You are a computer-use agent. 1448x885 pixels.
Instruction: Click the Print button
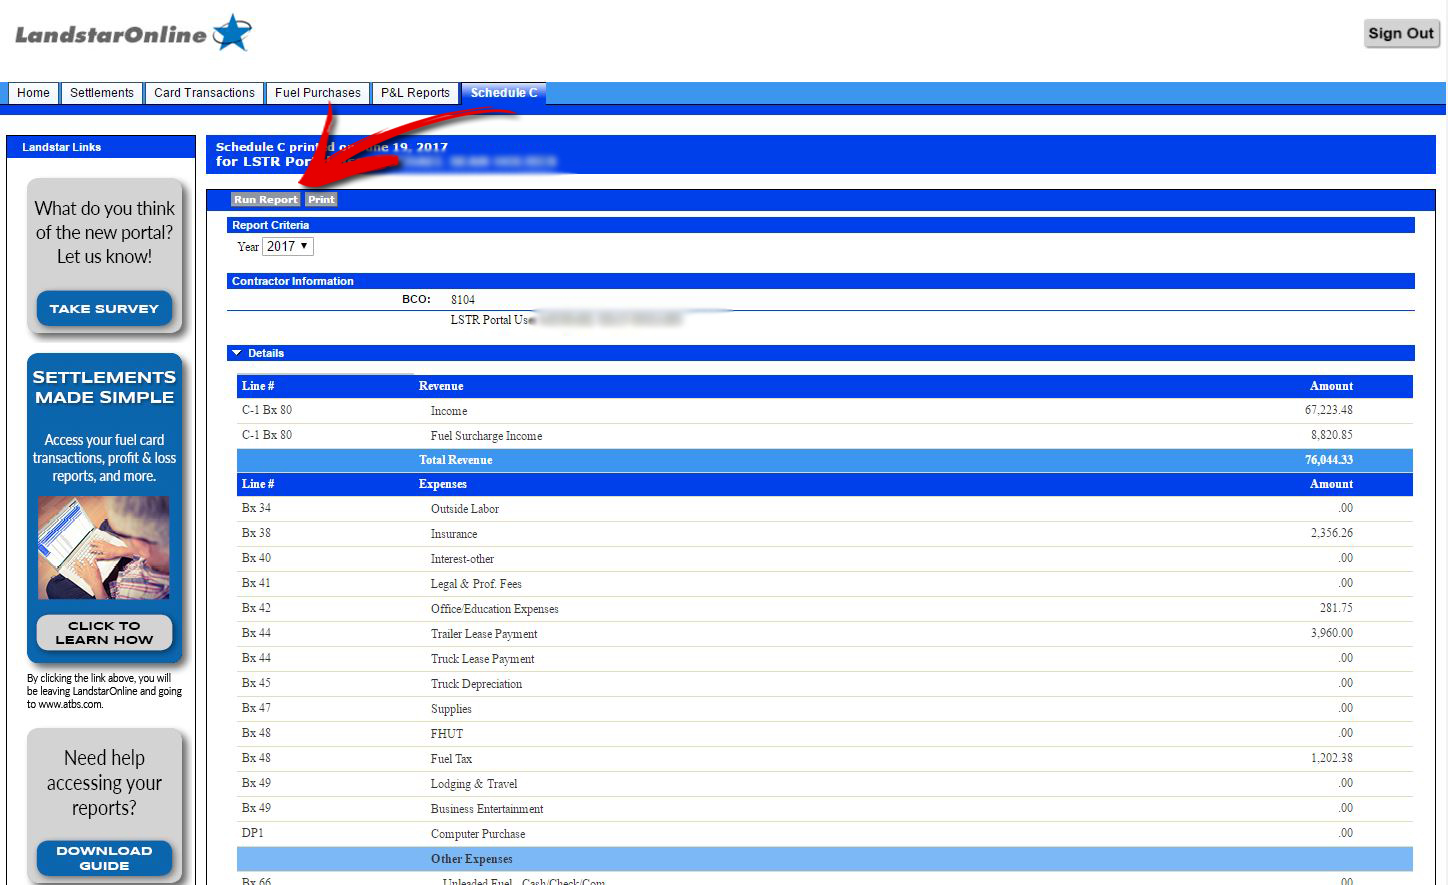[321, 199]
